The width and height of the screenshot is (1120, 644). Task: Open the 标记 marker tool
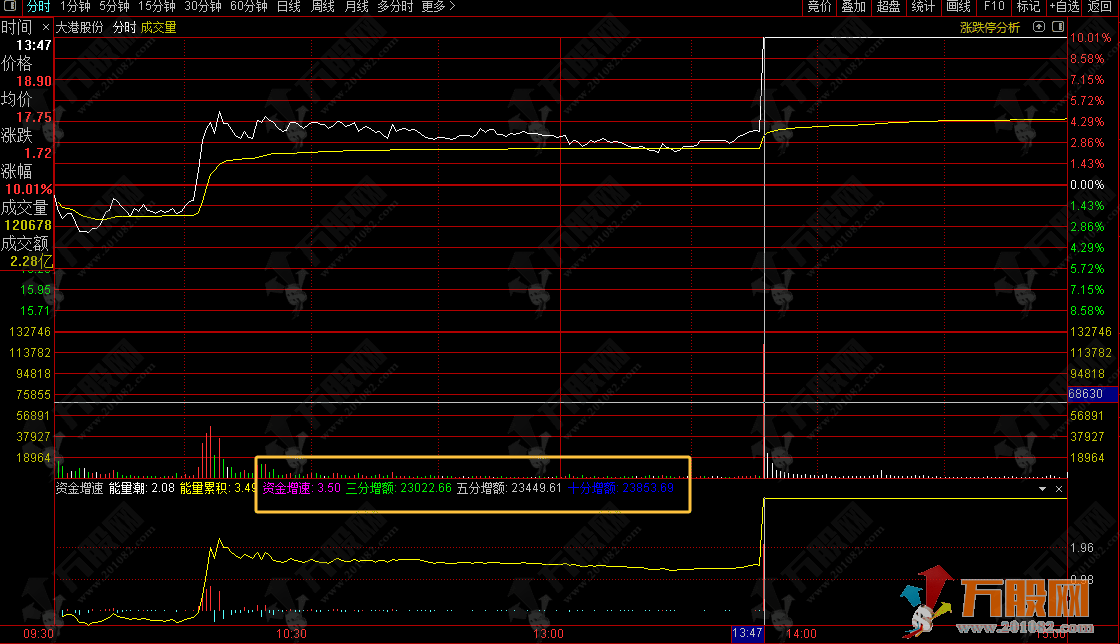(x=1028, y=7)
